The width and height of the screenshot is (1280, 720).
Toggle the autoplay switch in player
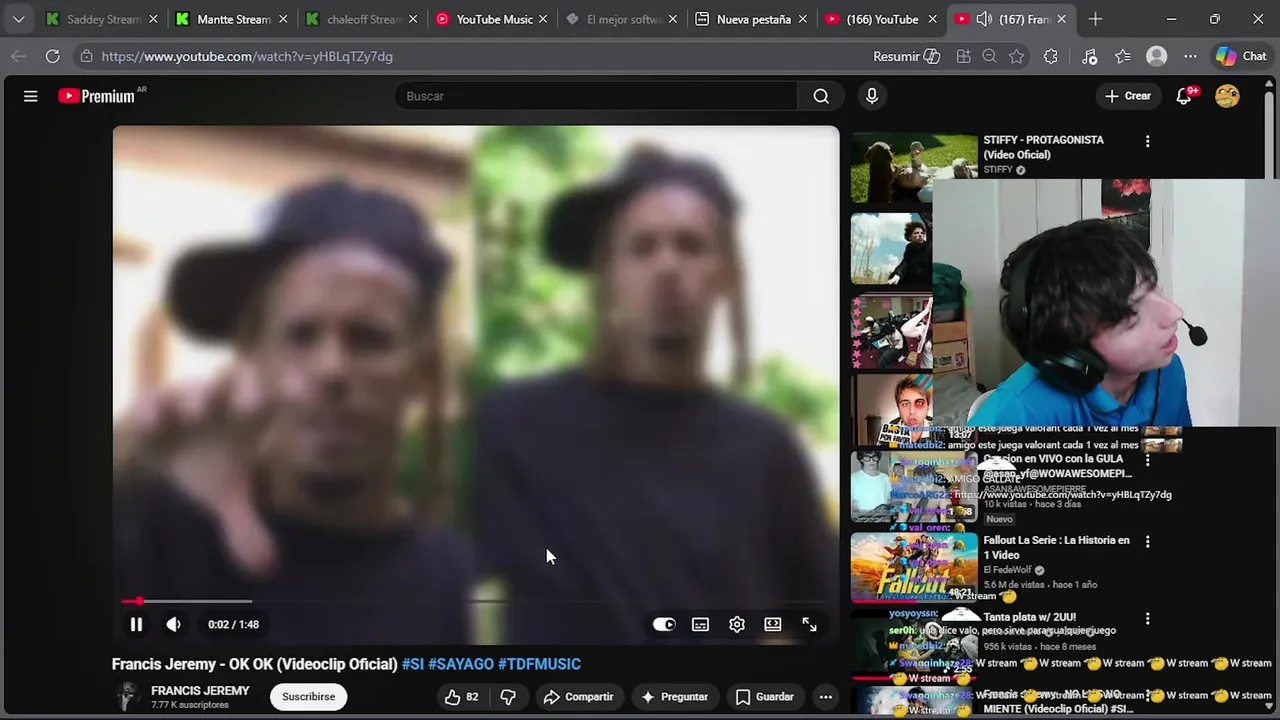coord(664,624)
